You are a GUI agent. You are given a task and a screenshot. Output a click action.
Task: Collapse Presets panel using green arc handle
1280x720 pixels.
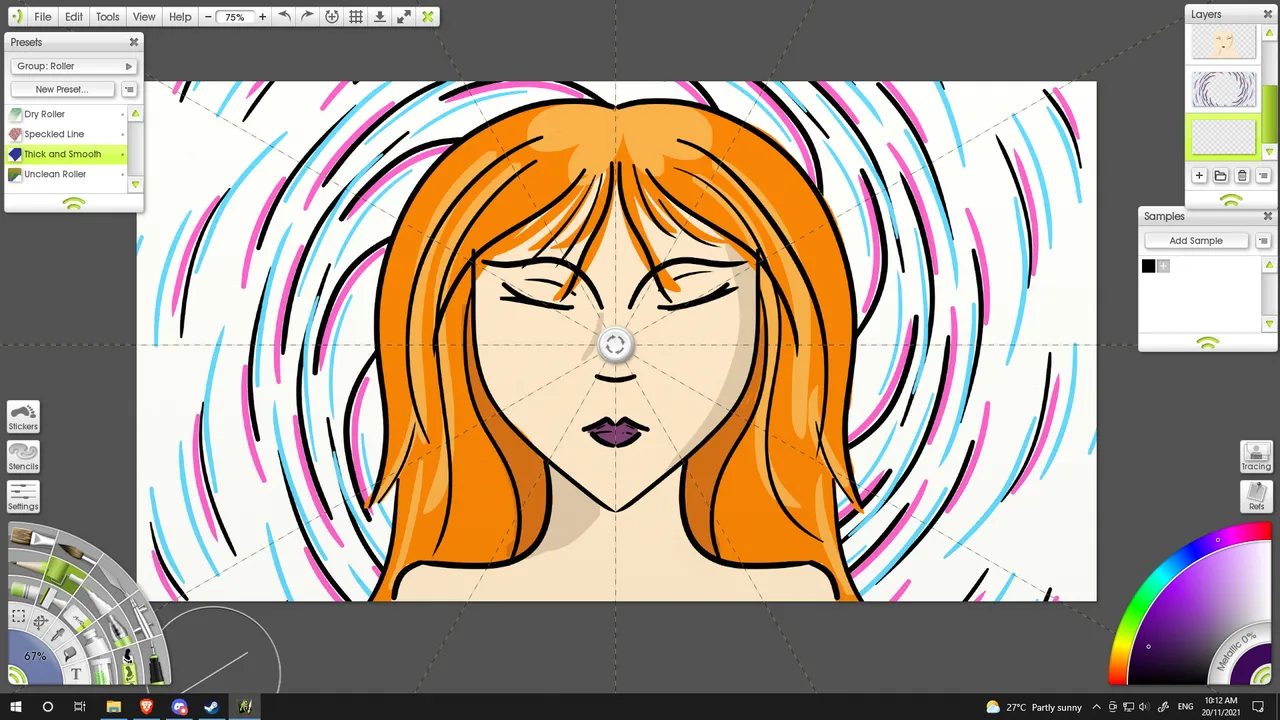click(x=74, y=203)
